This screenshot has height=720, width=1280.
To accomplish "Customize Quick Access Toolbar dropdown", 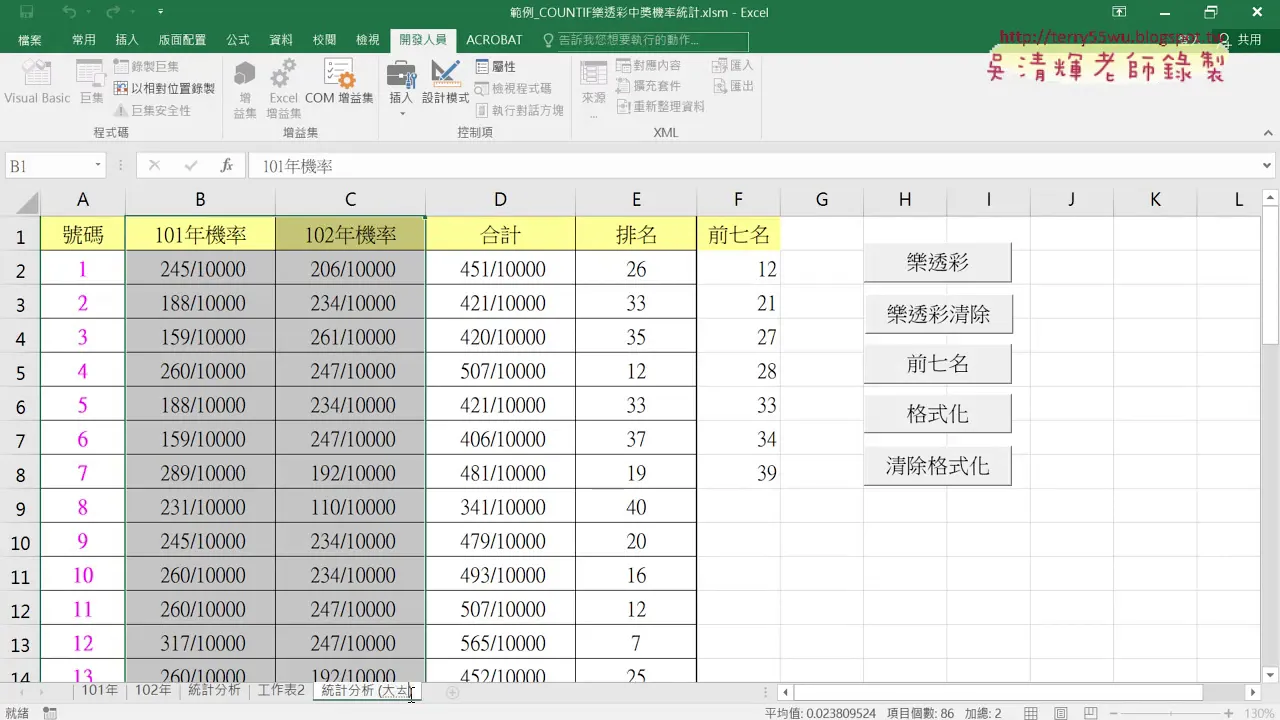I will (161, 13).
